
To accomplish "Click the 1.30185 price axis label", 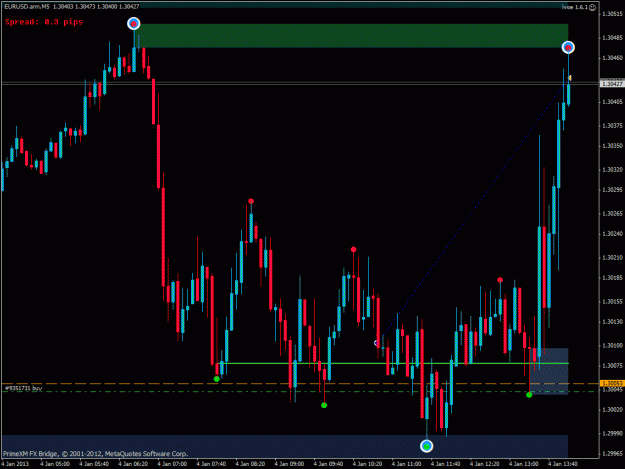I will [x=613, y=278].
